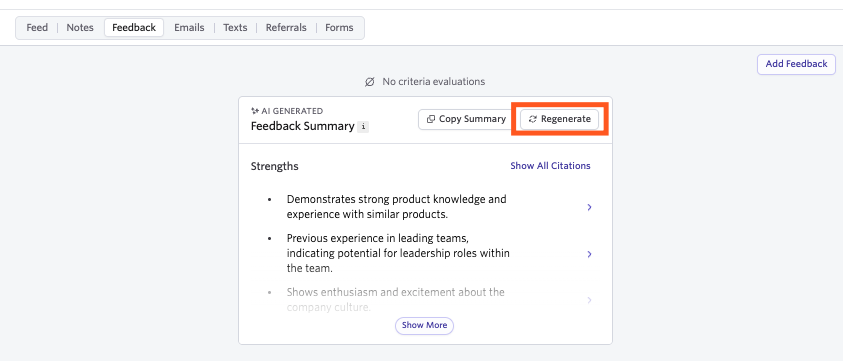Copy the feedback summary

point(466,119)
